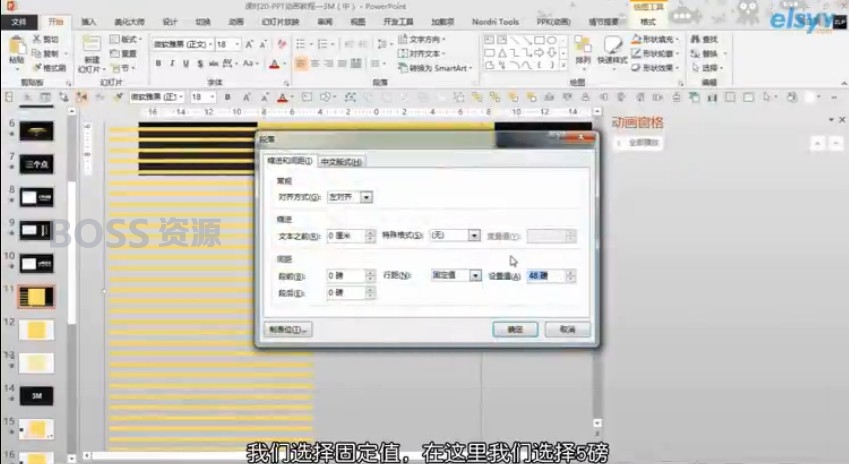Open the line spacing dropdown in dialog

pyautogui.click(x=475, y=276)
